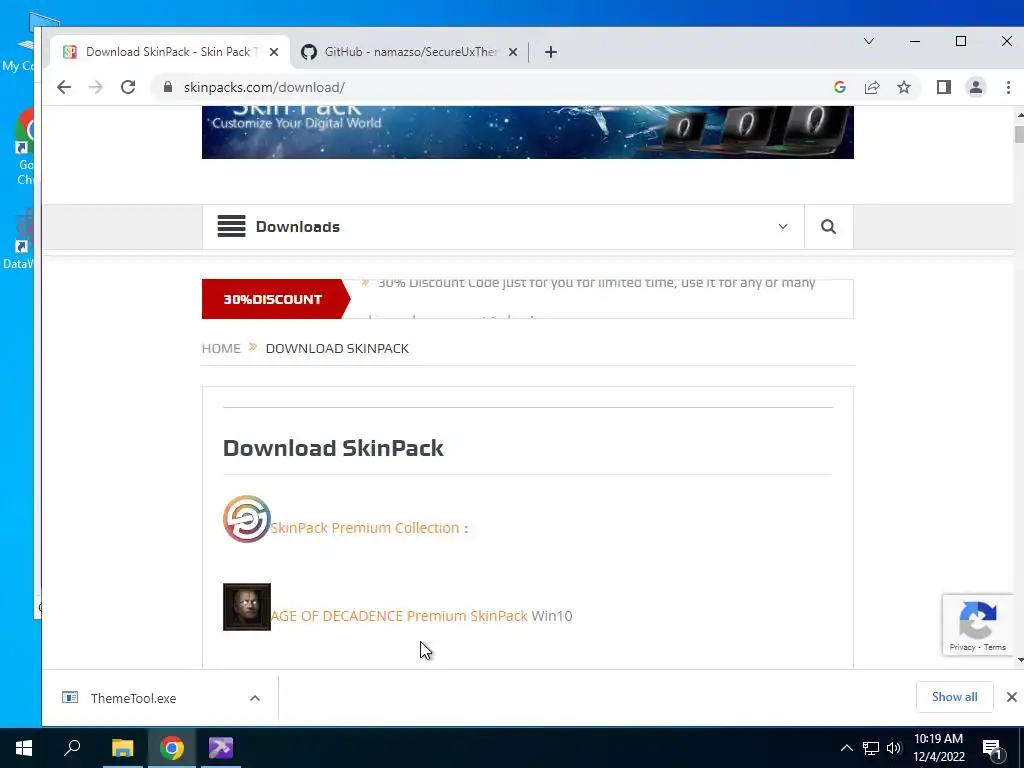Expand the Downloads menu chevron

pos(782,227)
